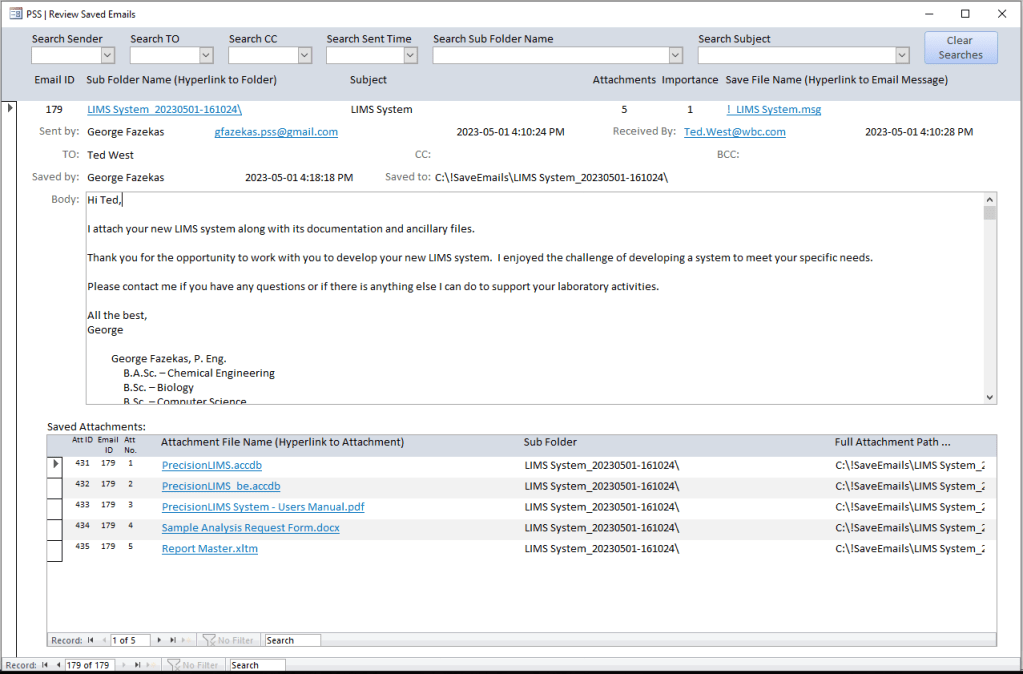
Task: Go to the first email record
Action: pos(43,664)
